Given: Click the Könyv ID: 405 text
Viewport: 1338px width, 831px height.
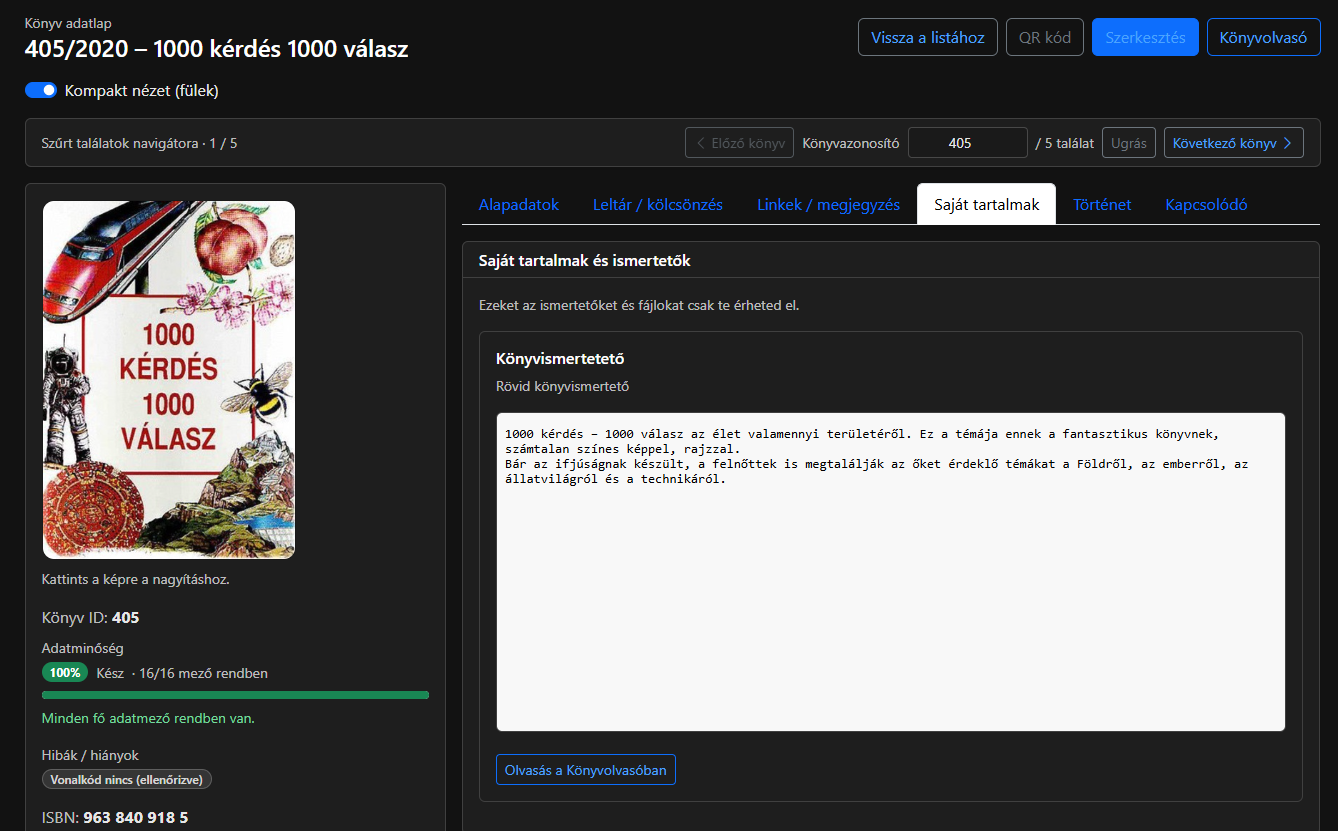Looking at the screenshot, I should (x=91, y=618).
